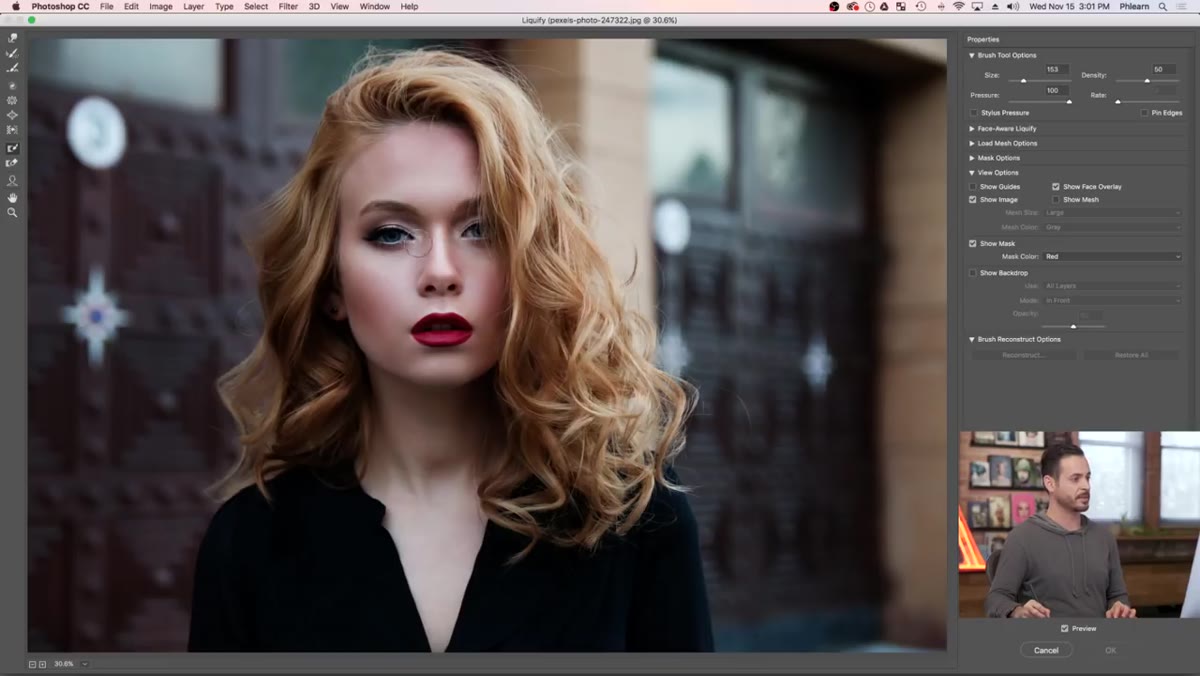
Task: Expand Mask Options section
Action: pos(972,158)
